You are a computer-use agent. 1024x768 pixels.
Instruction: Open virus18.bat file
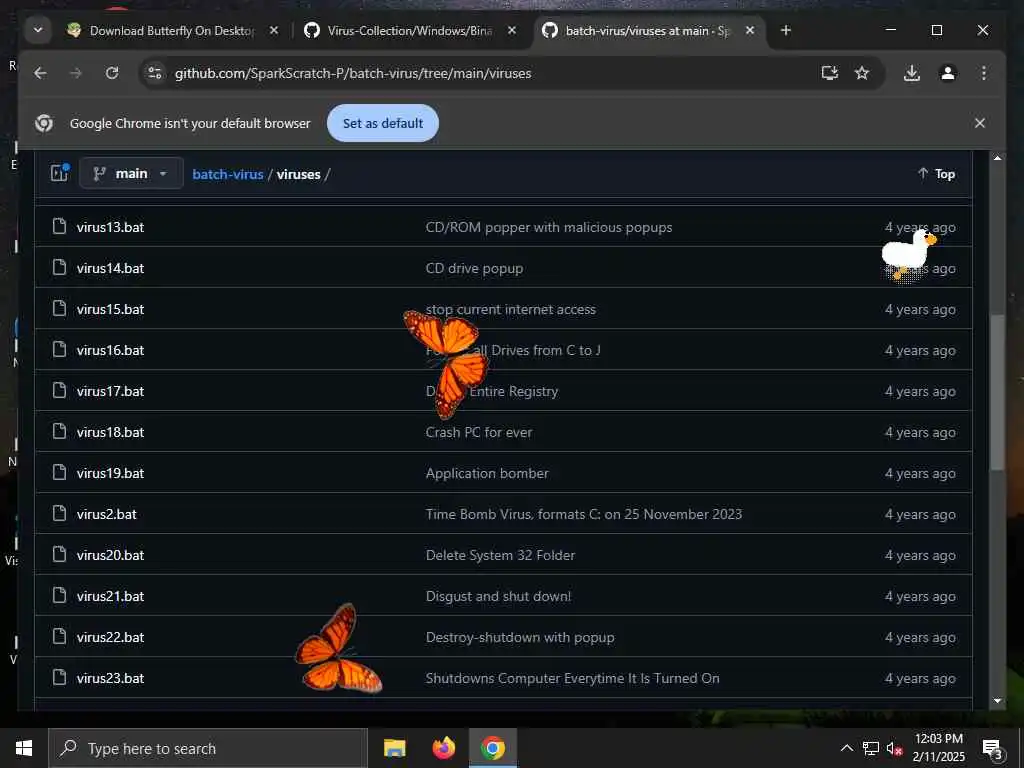coord(110,432)
